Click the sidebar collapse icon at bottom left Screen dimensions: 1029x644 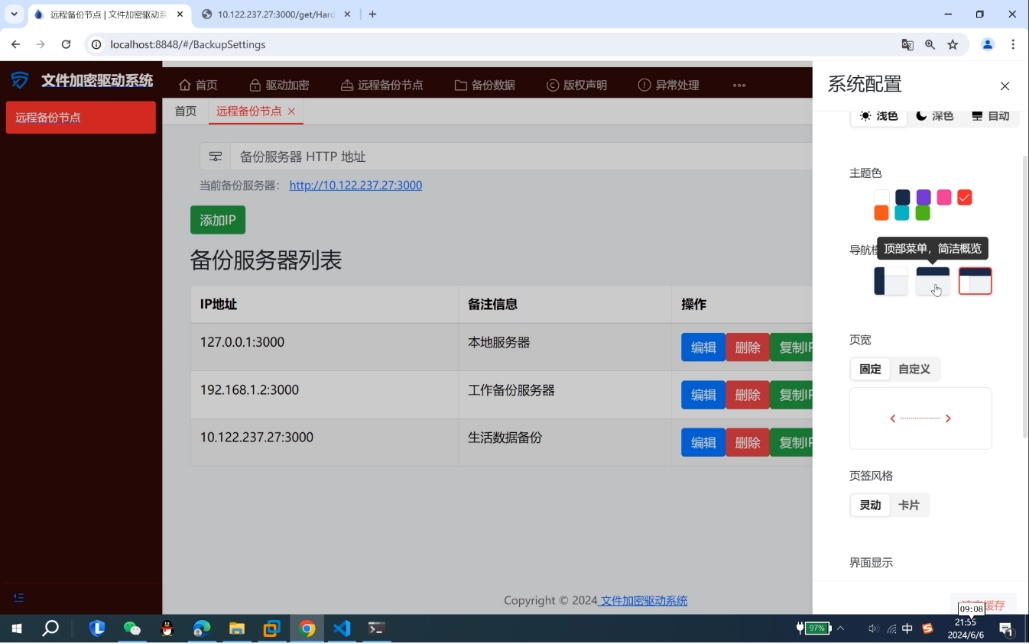pyautogui.click(x=19, y=598)
